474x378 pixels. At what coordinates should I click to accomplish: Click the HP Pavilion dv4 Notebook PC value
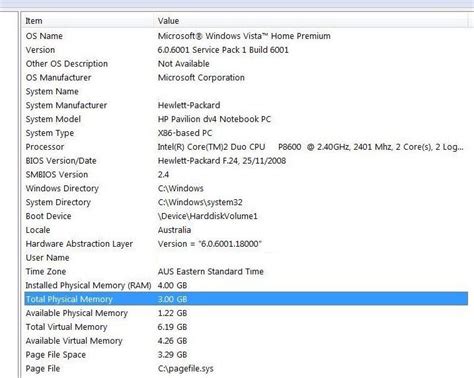click(214, 119)
